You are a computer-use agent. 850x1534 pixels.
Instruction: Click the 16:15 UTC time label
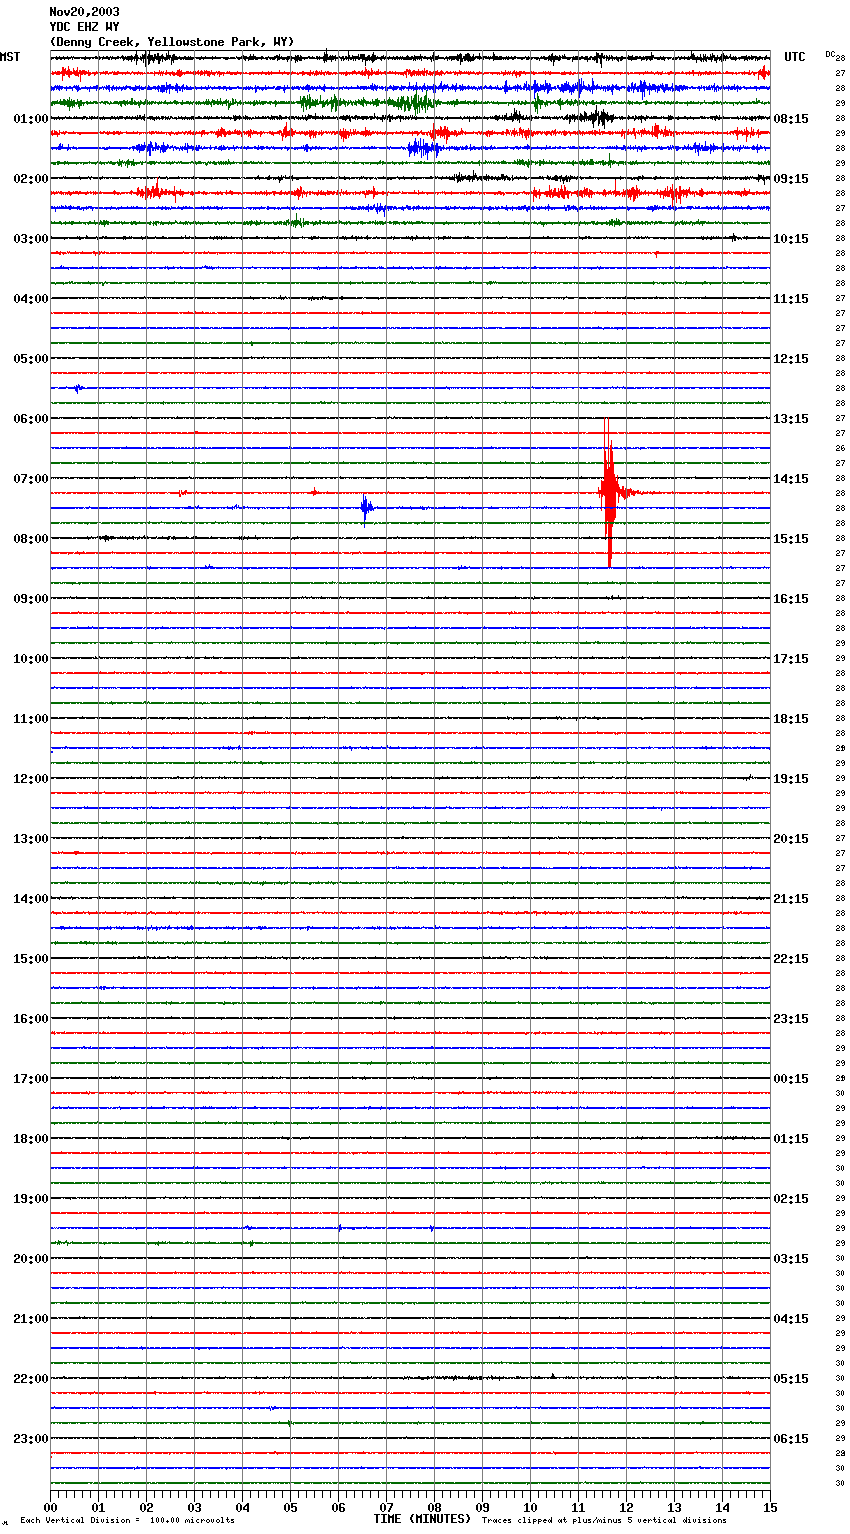click(791, 599)
